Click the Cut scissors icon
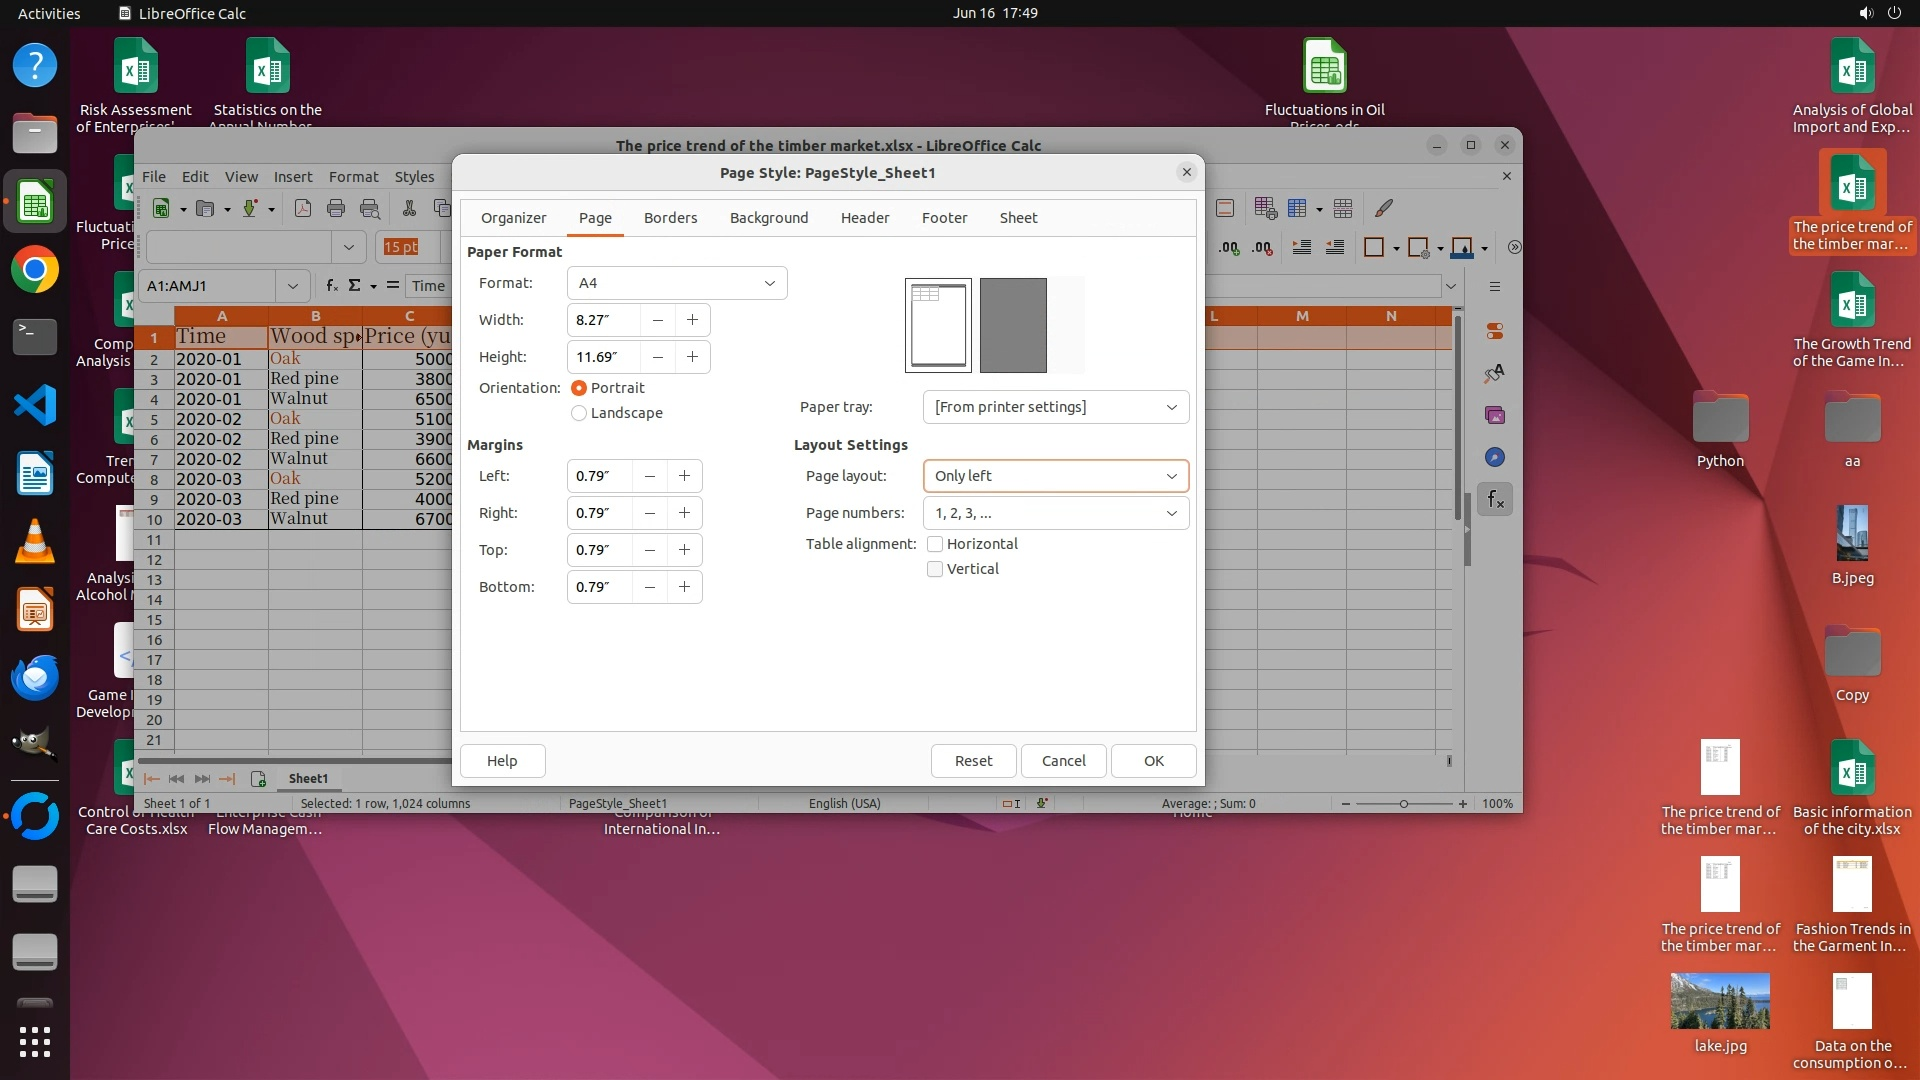Viewport: 1920px width, 1080px height. [x=409, y=208]
